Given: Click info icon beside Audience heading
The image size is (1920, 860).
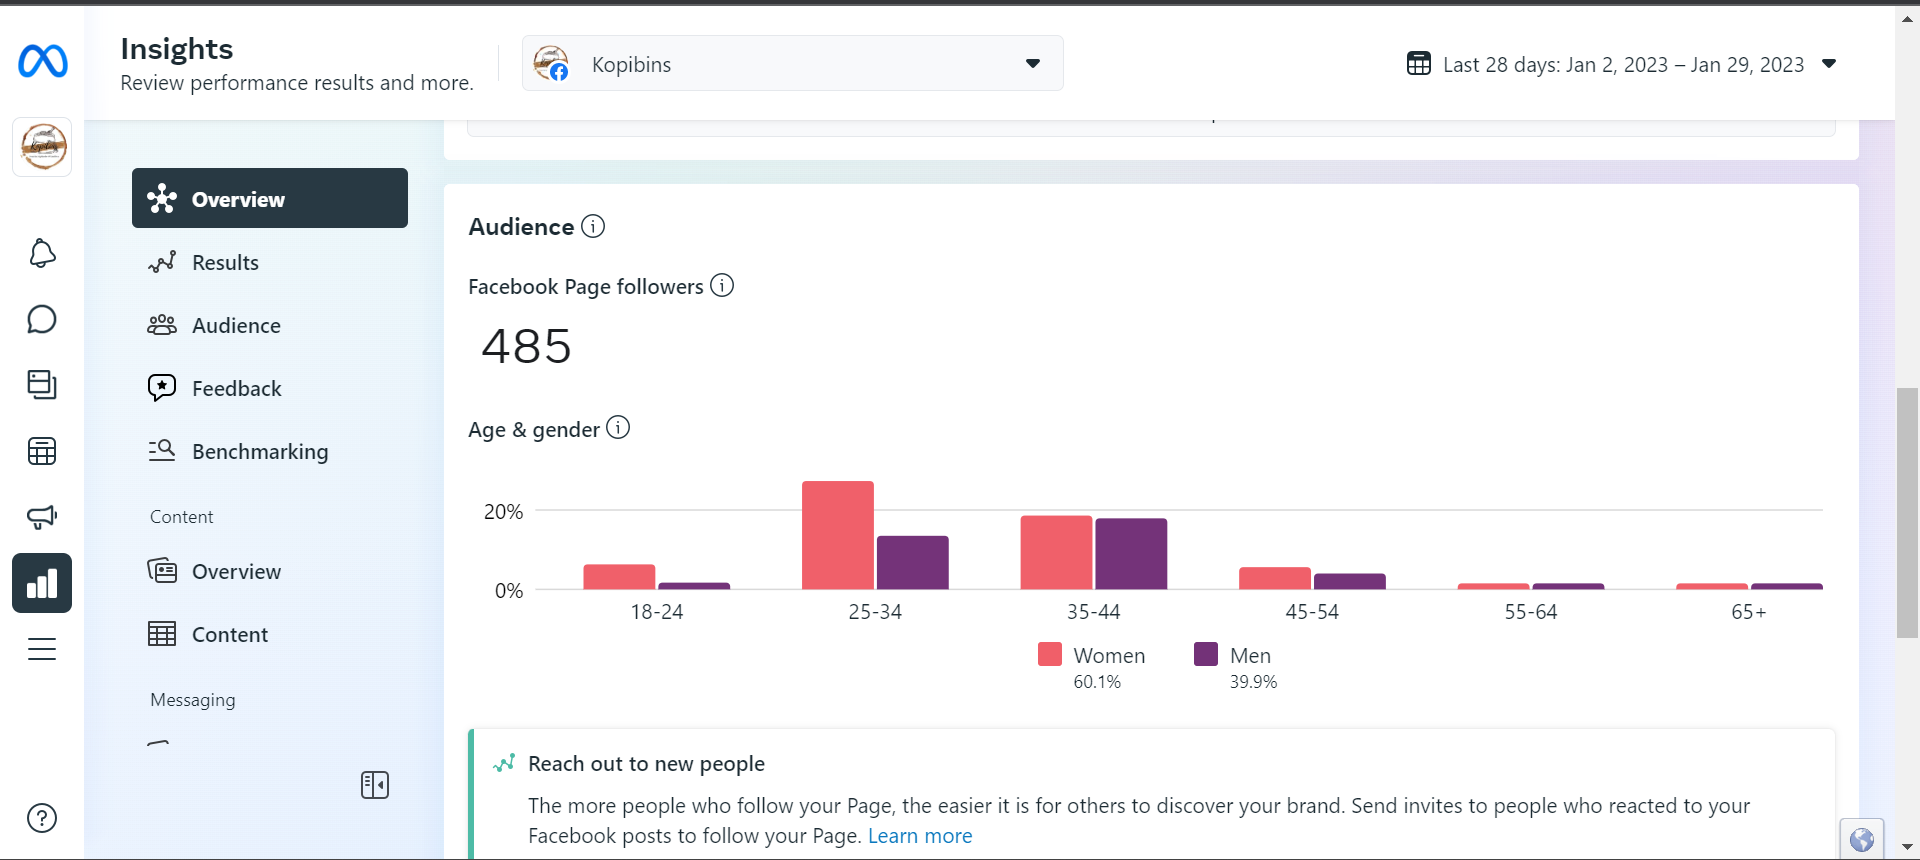Looking at the screenshot, I should (593, 227).
